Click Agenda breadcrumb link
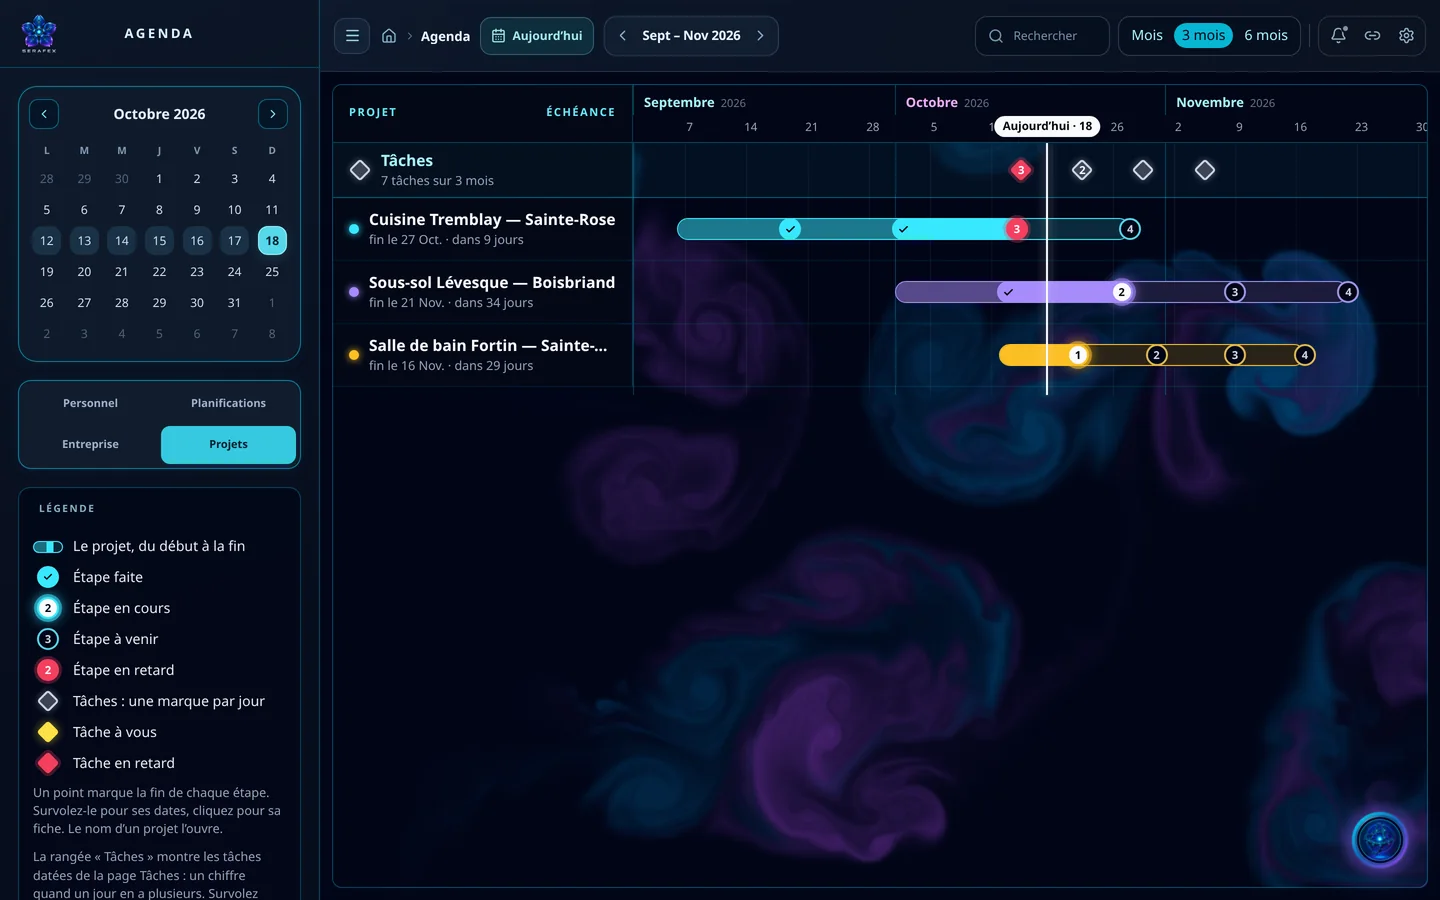The width and height of the screenshot is (1440, 900). (x=445, y=36)
